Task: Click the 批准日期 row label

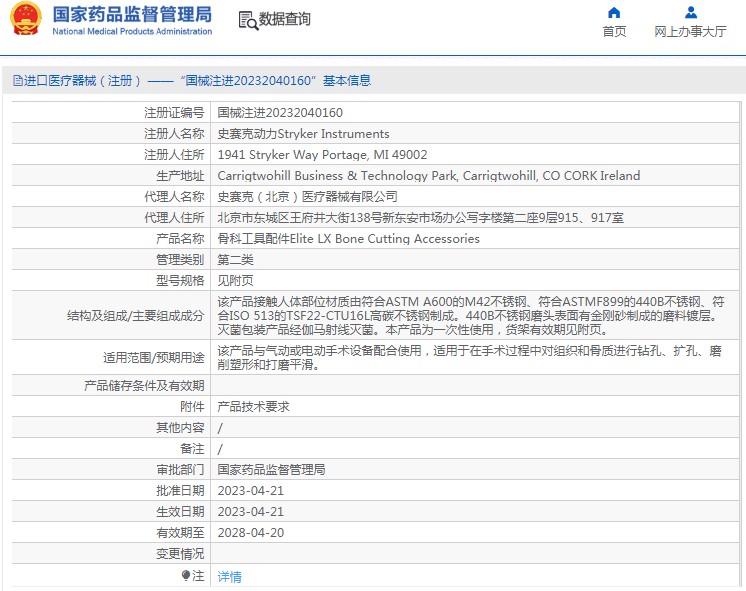Action: tap(180, 490)
